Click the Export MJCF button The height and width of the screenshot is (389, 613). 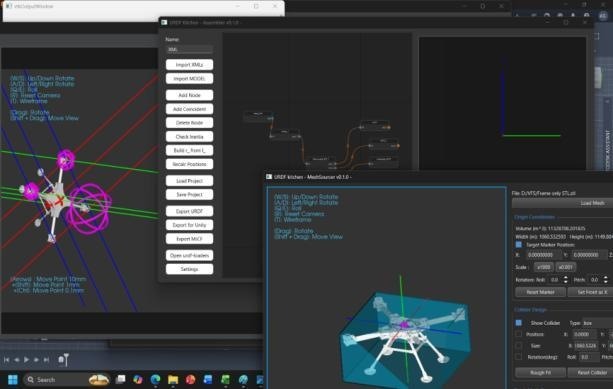189,239
